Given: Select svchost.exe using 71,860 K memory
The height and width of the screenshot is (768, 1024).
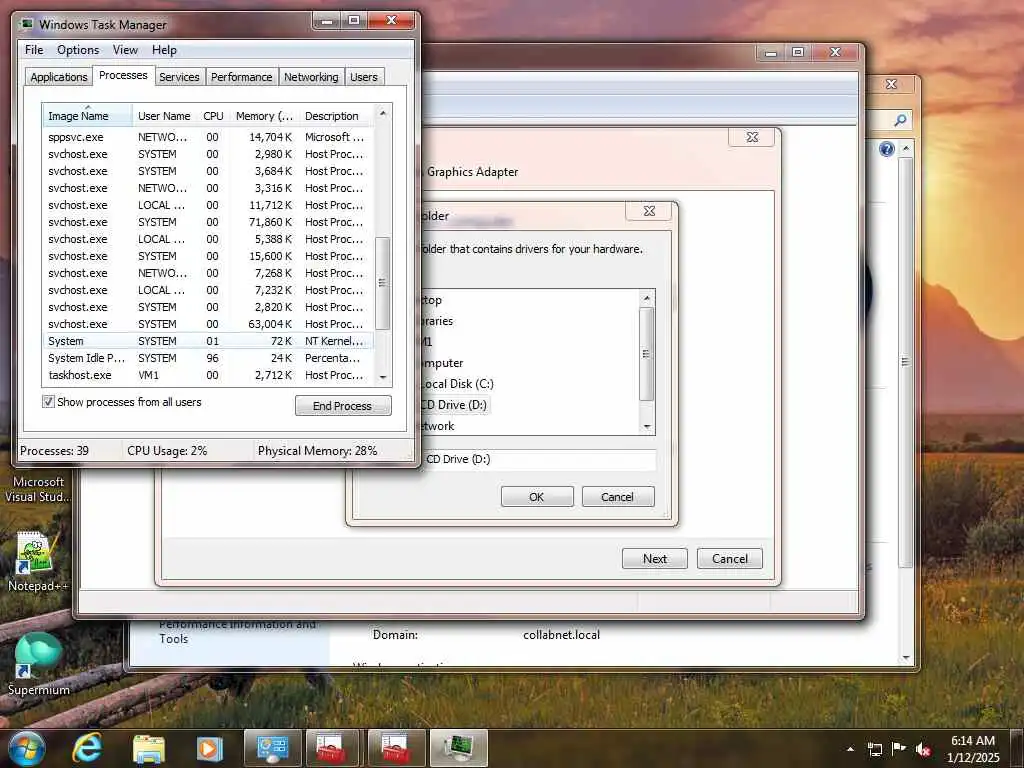Looking at the screenshot, I should (x=208, y=222).
